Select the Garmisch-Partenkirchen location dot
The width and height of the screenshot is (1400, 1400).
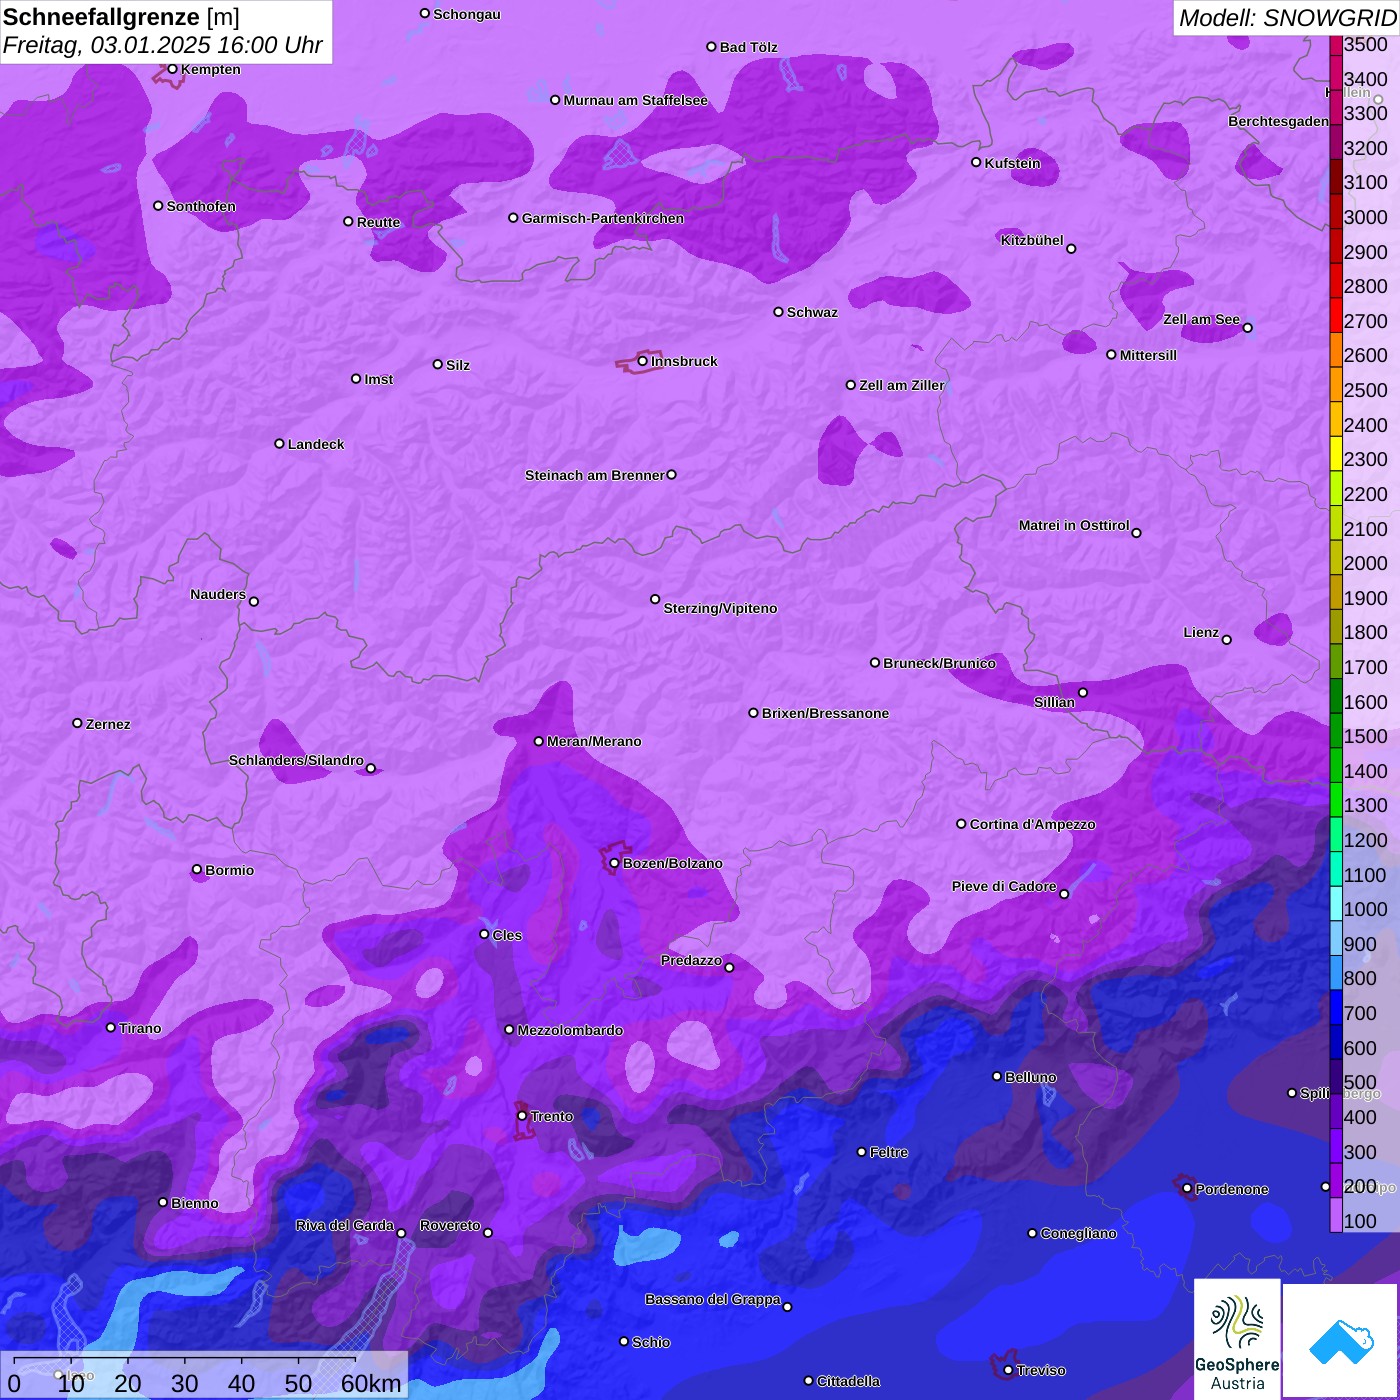(x=513, y=218)
